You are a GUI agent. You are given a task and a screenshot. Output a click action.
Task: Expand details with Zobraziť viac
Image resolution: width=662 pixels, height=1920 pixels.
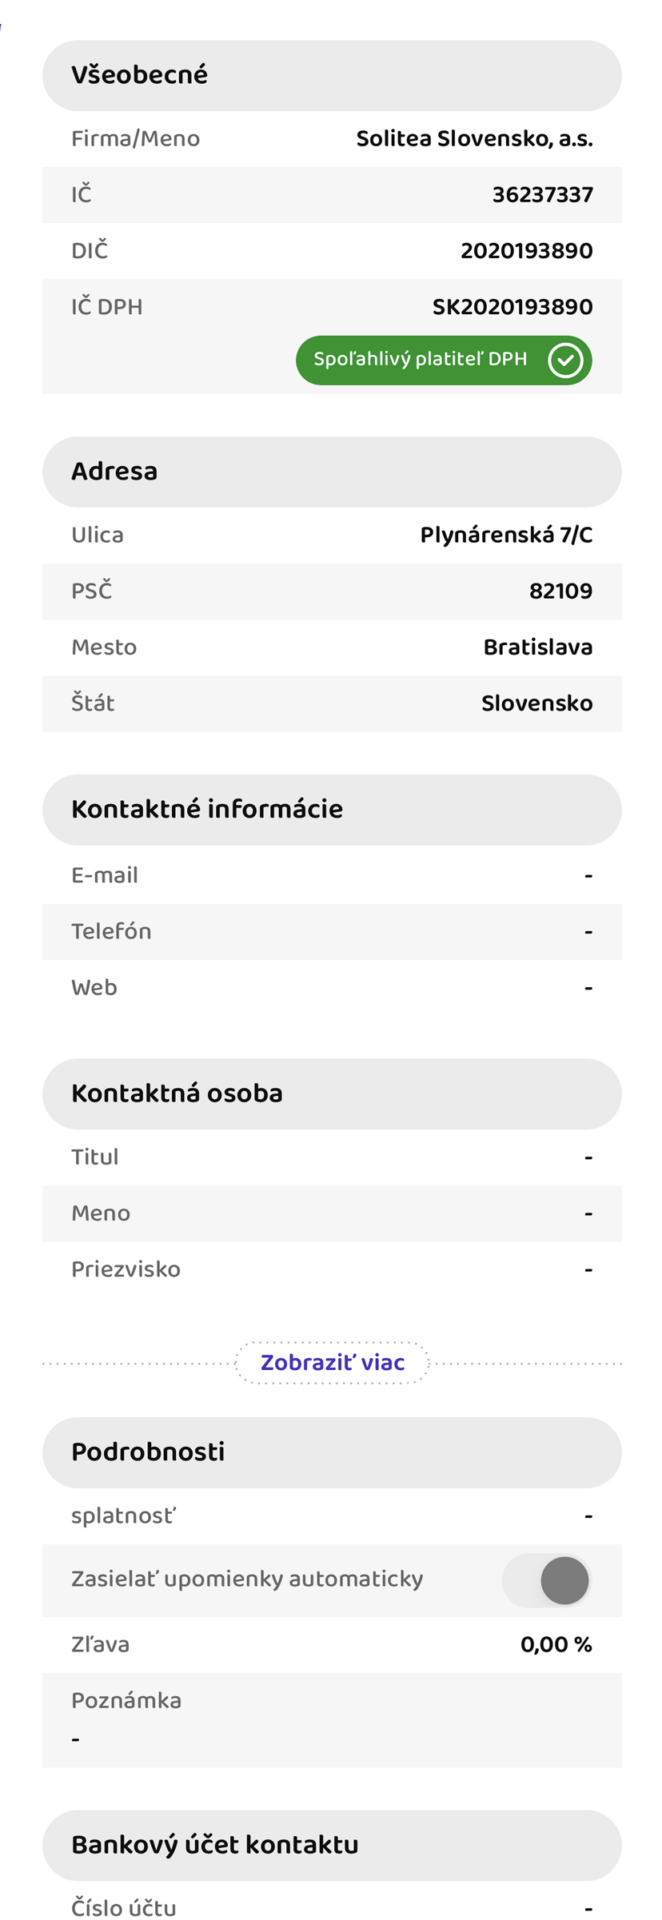tap(332, 1362)
